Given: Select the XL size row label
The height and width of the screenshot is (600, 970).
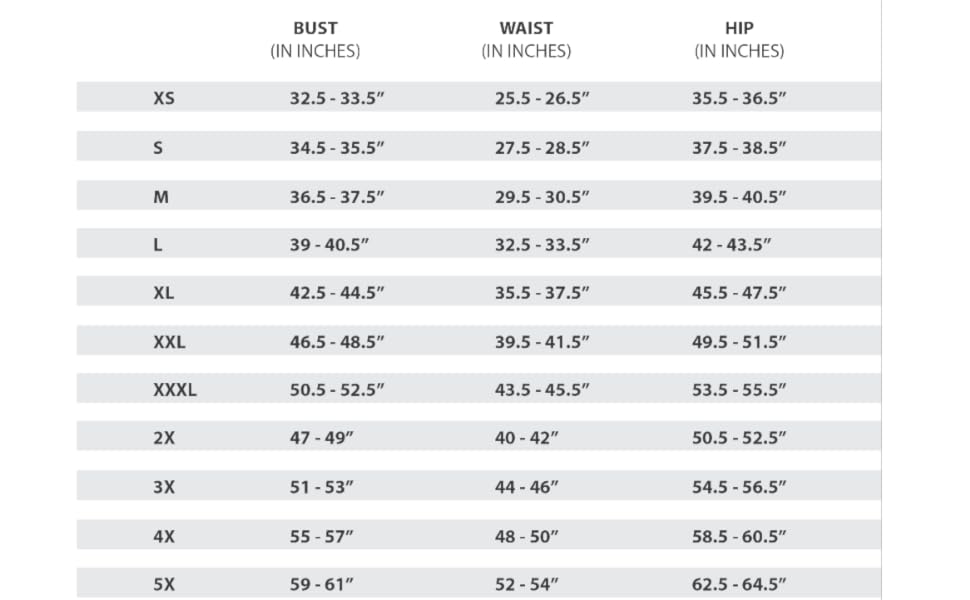Looking at the screenshot, I should tap(163, 293).
